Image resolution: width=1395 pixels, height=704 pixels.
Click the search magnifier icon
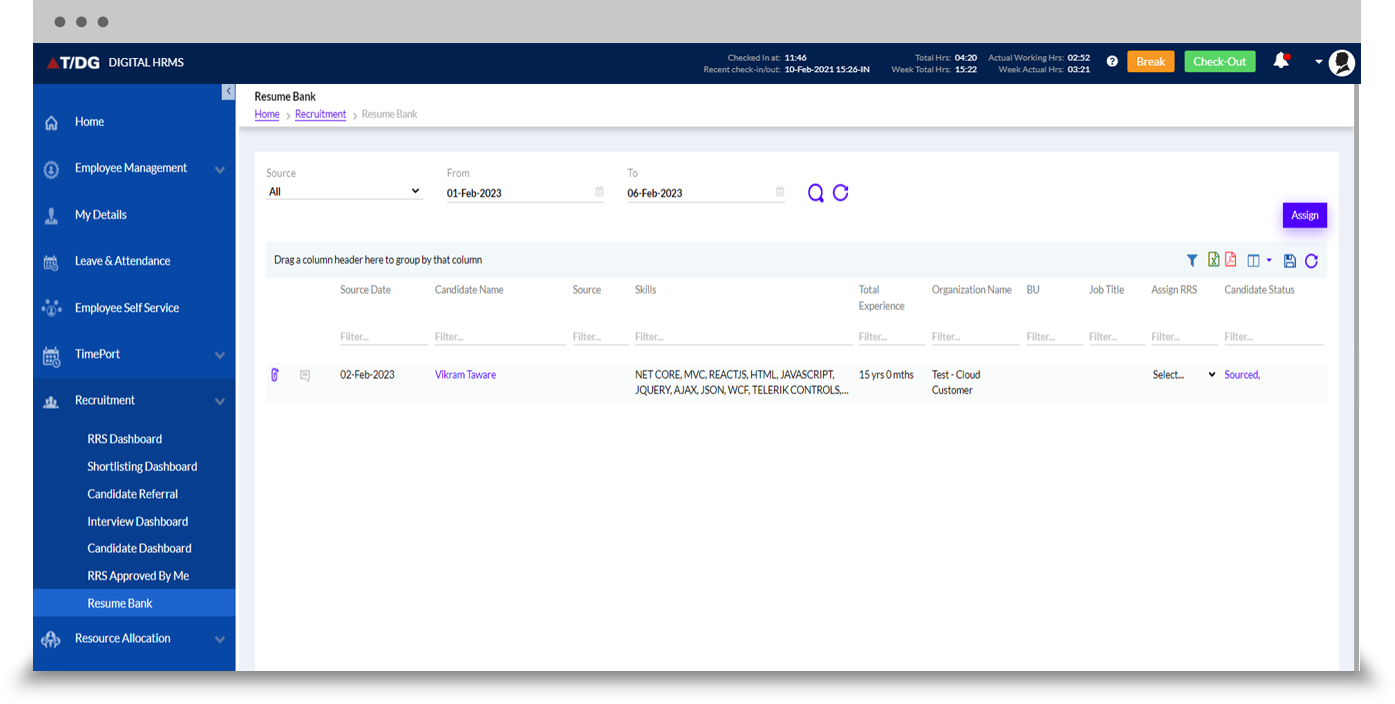[816, 193]
